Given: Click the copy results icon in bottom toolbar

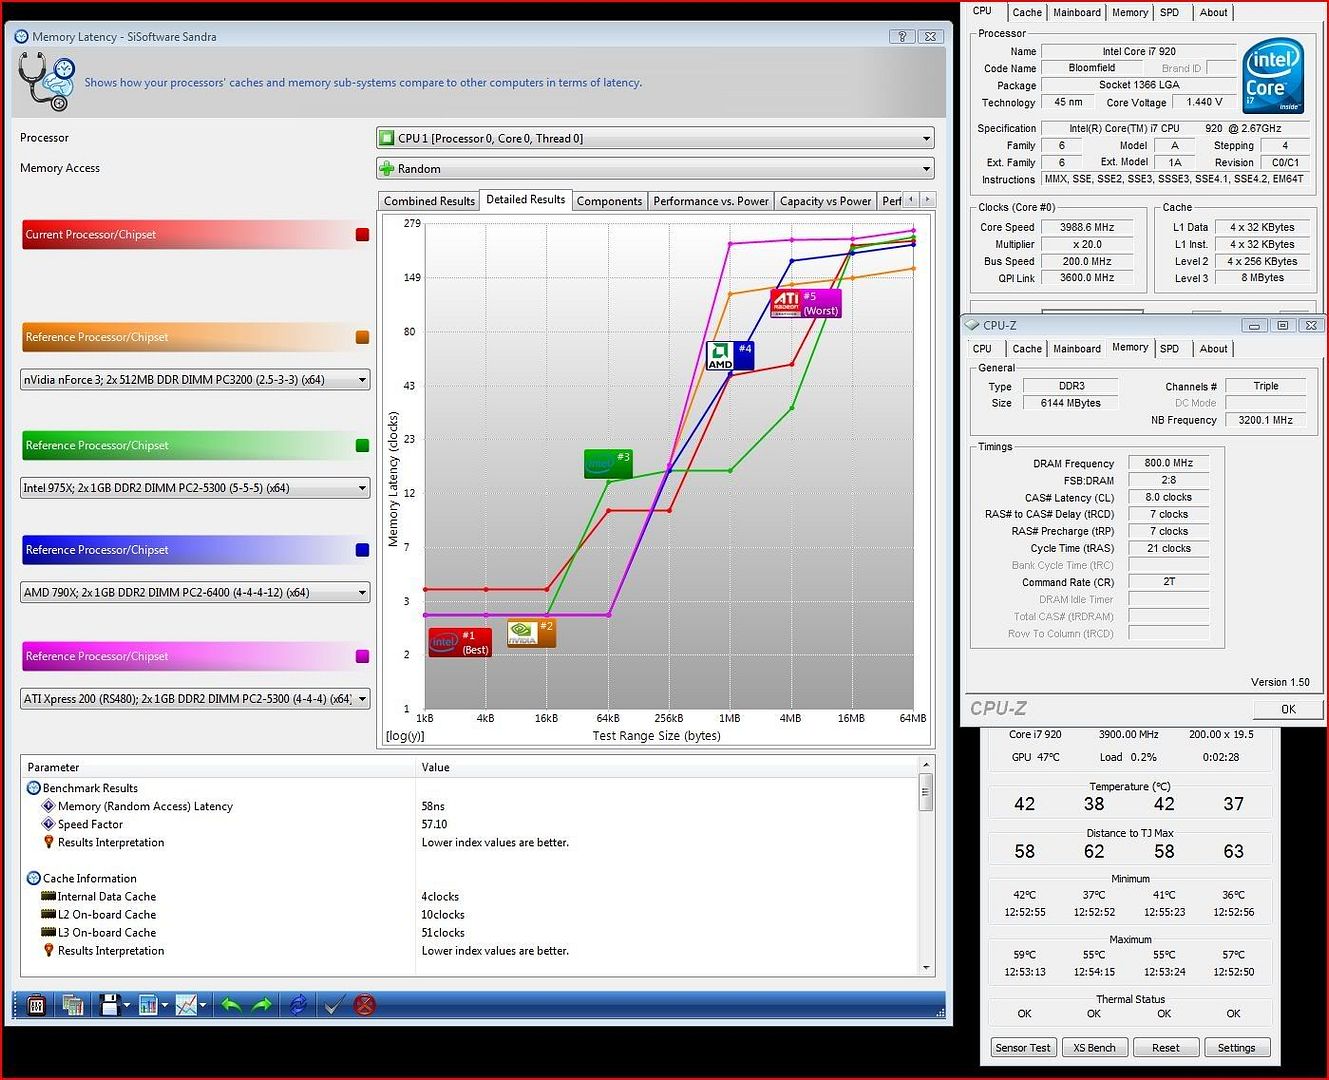Looking at the screenshot, I should 72,1005.
